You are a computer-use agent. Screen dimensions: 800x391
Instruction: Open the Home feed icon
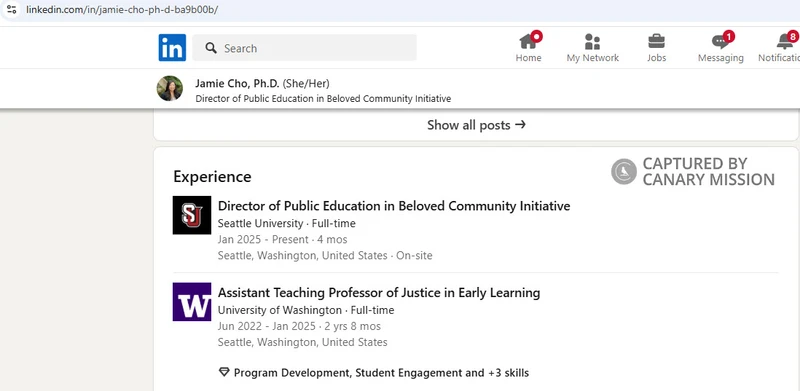pos(528,41)
